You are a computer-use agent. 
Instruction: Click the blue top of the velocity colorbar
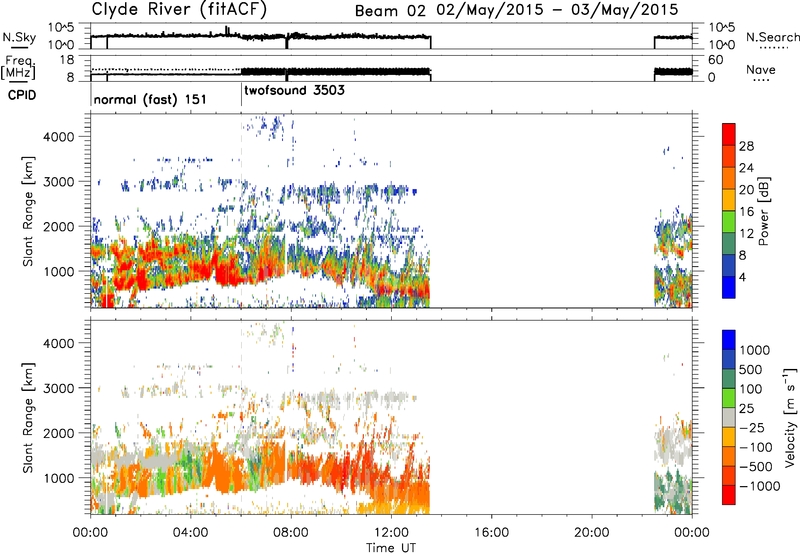coord(729,340)
